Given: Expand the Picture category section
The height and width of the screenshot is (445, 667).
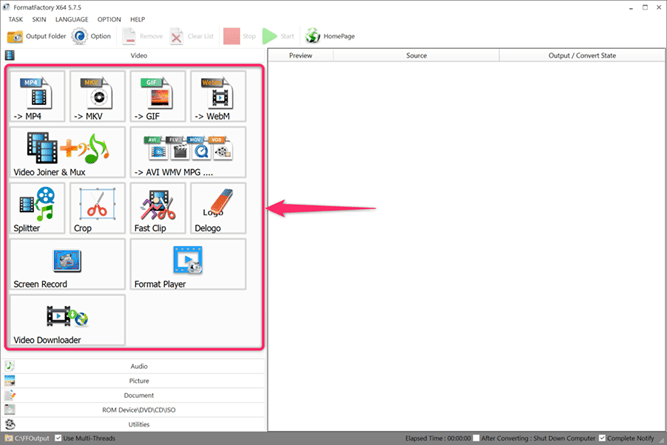Looking at the screenshot, I should pos(134,381).
